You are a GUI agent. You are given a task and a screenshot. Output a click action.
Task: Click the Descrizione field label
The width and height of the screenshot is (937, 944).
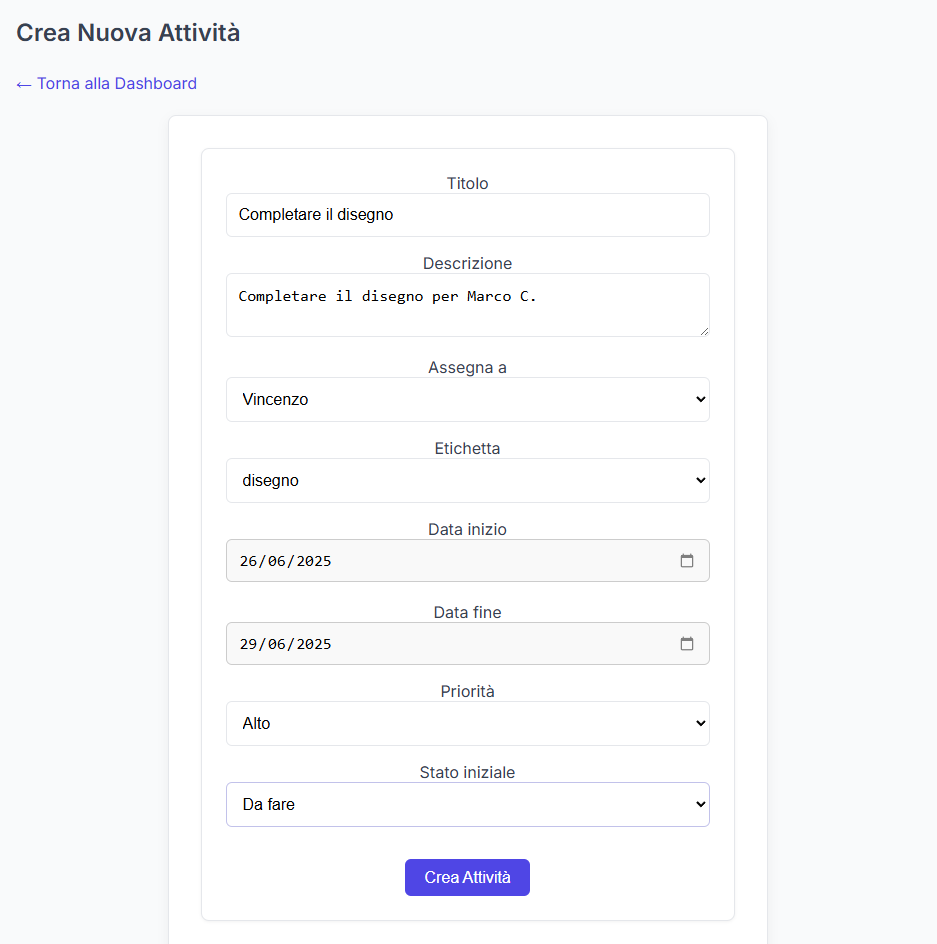[x=467, y=263]
